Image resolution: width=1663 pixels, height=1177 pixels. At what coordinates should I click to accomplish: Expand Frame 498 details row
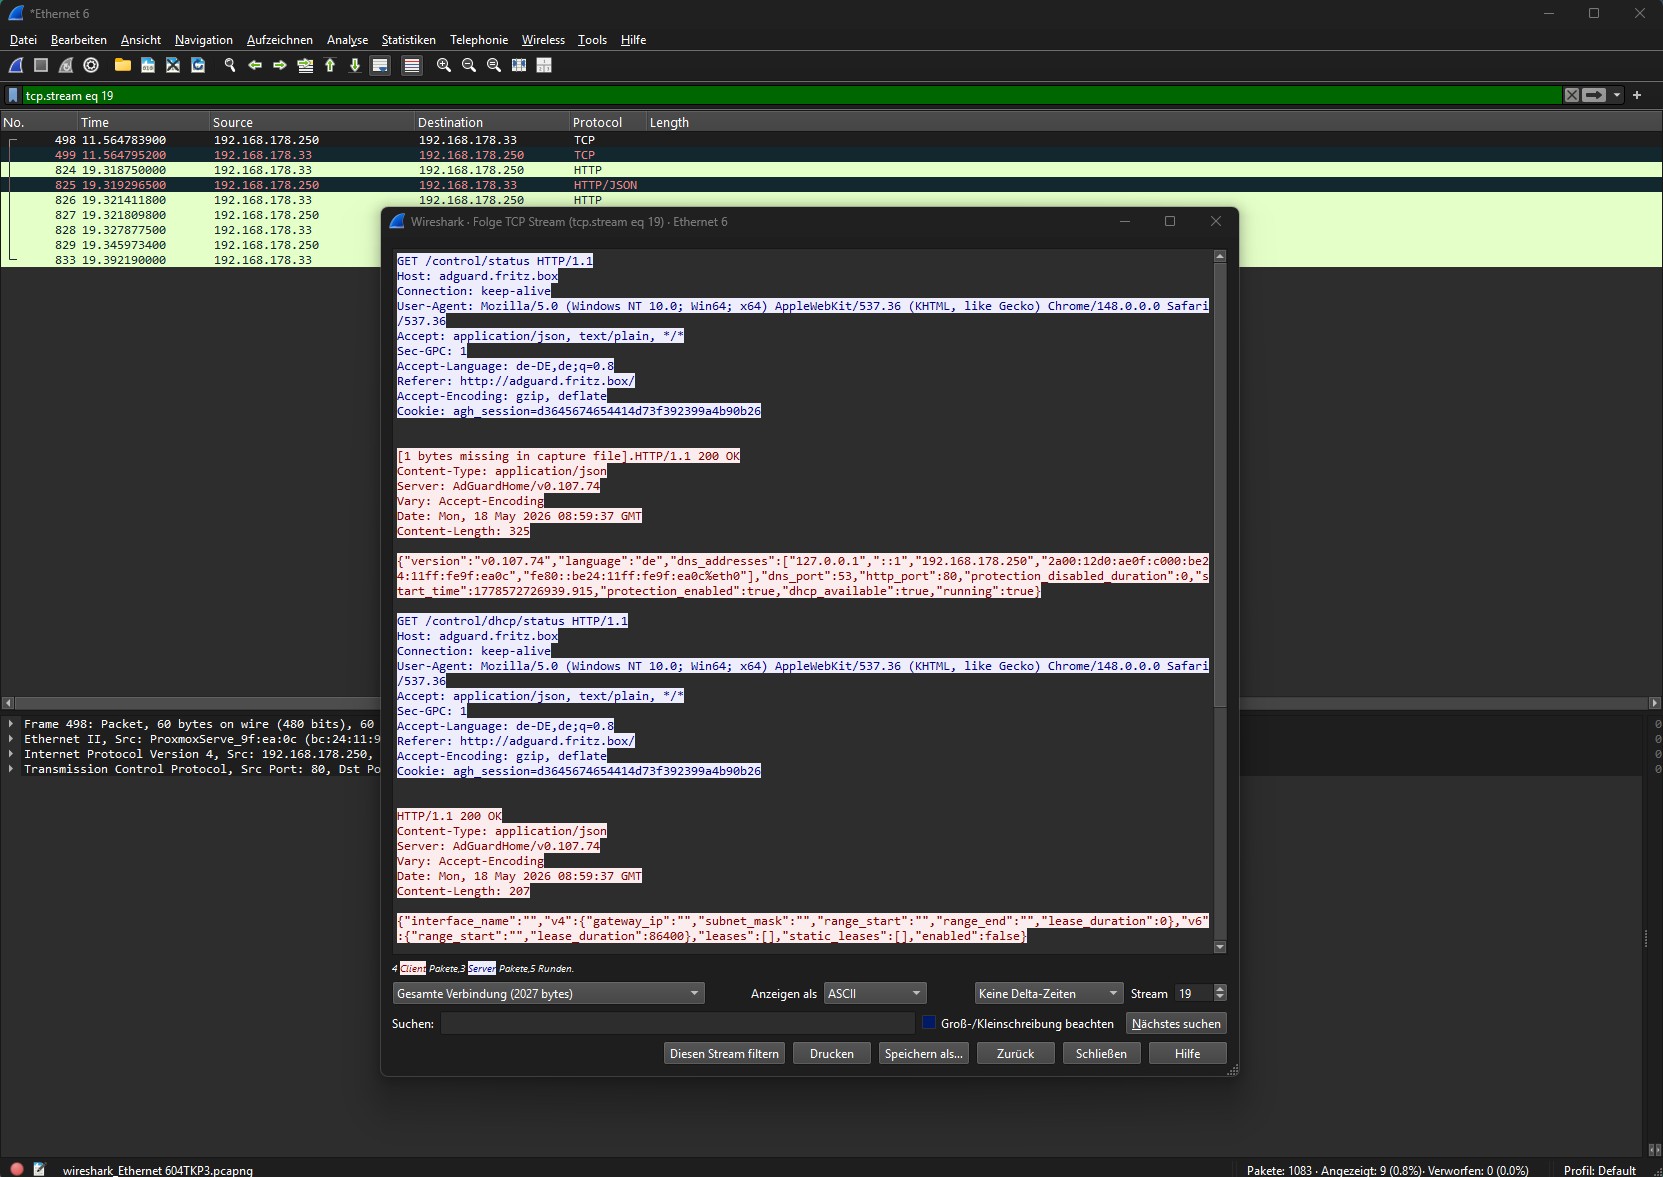tap(11, 724)
